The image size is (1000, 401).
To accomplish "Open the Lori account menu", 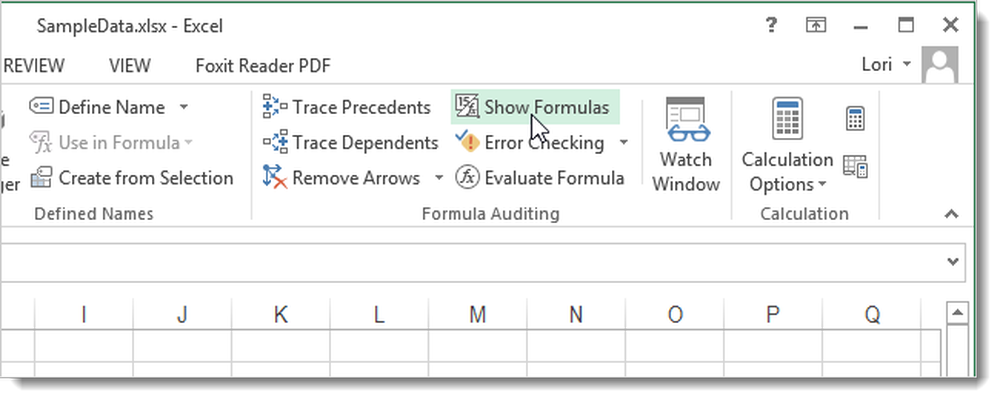I will tap(886, 64).
